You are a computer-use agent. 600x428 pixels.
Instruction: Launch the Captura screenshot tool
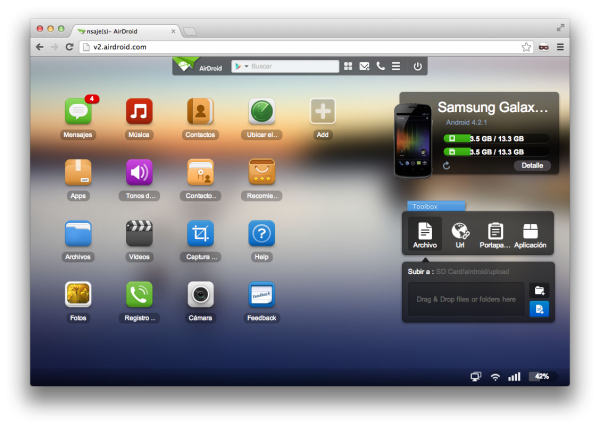tap(200, 233)
